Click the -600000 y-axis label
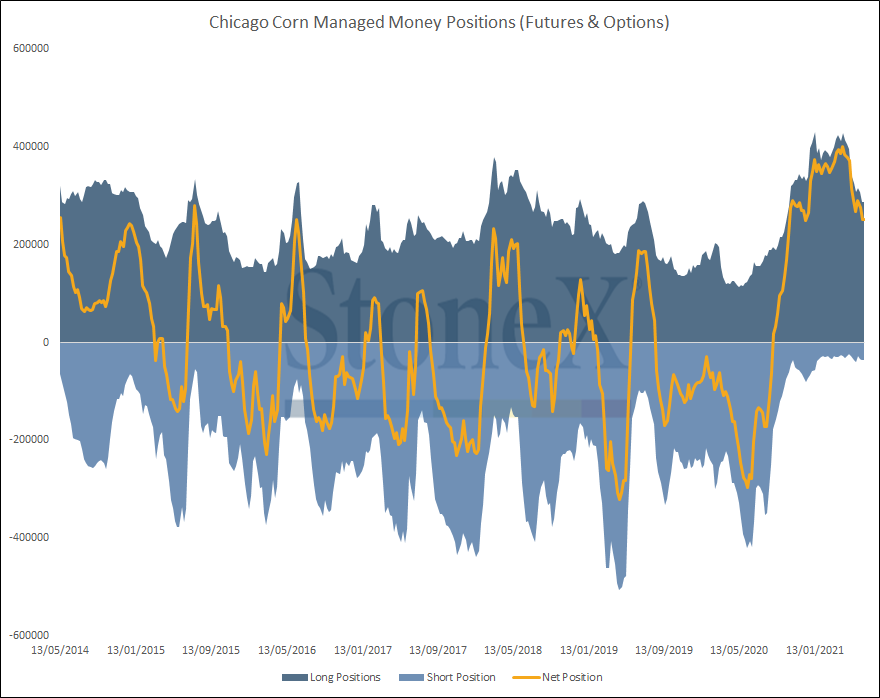Viewport: 880px width, 698px height. [29, 635]
